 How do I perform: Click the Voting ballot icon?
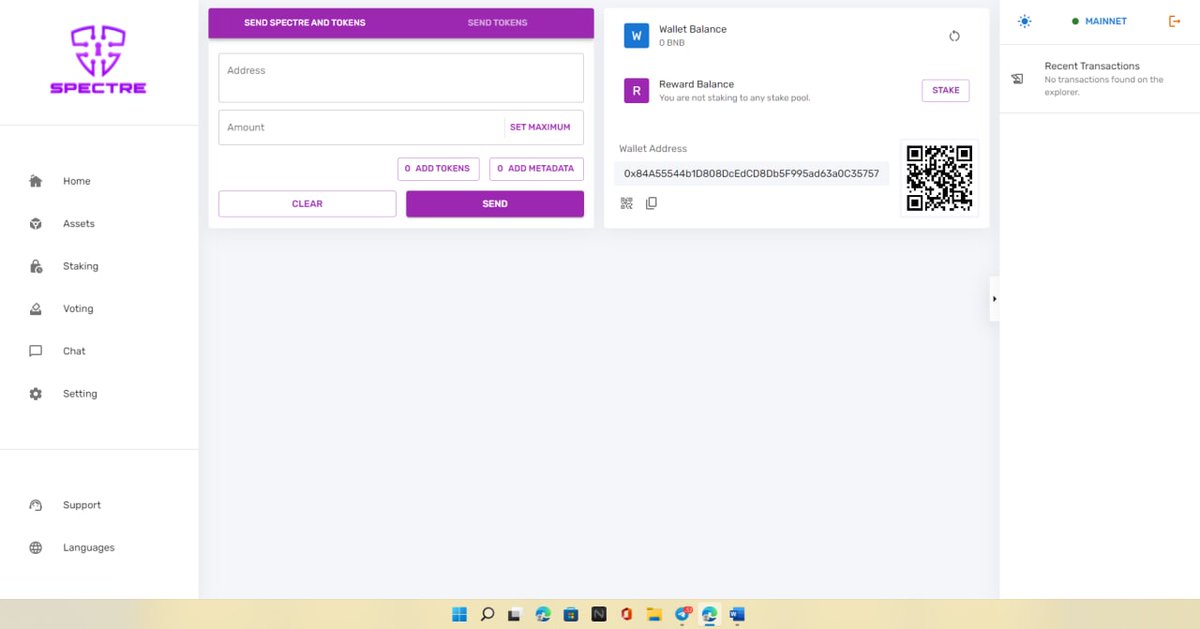(36, 309)
